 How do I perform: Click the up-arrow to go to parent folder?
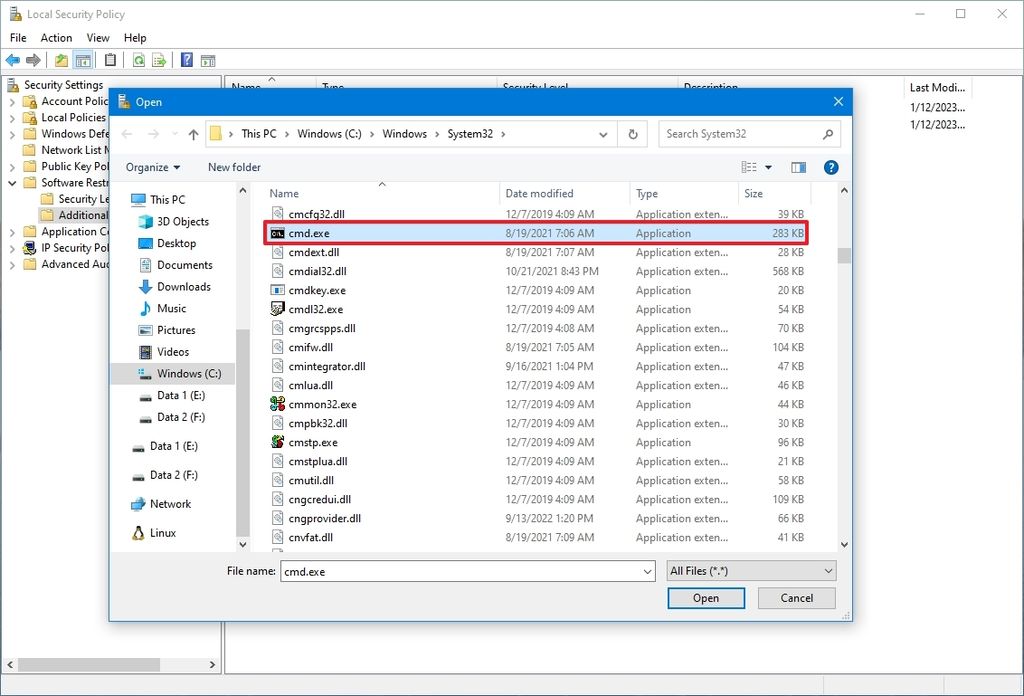click(192, 133)
